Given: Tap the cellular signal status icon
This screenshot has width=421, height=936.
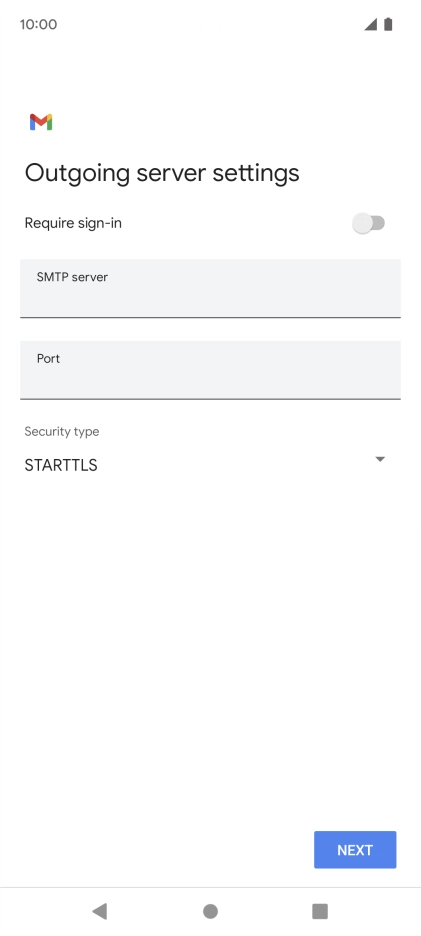Looking at the screenshot, I should pos(371,24).
